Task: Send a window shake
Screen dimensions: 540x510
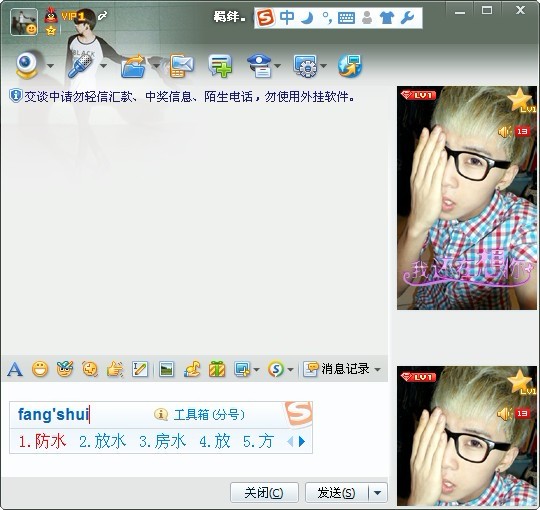Action: pyautogui.click(x=90, y=370)
